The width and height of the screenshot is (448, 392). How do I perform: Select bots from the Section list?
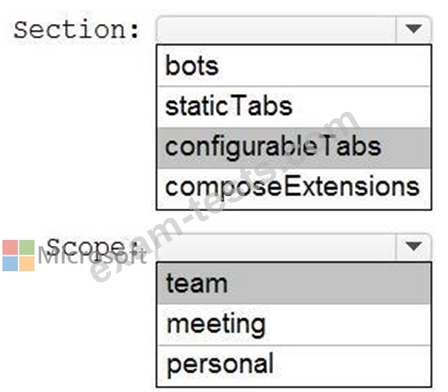coord(294,66)
